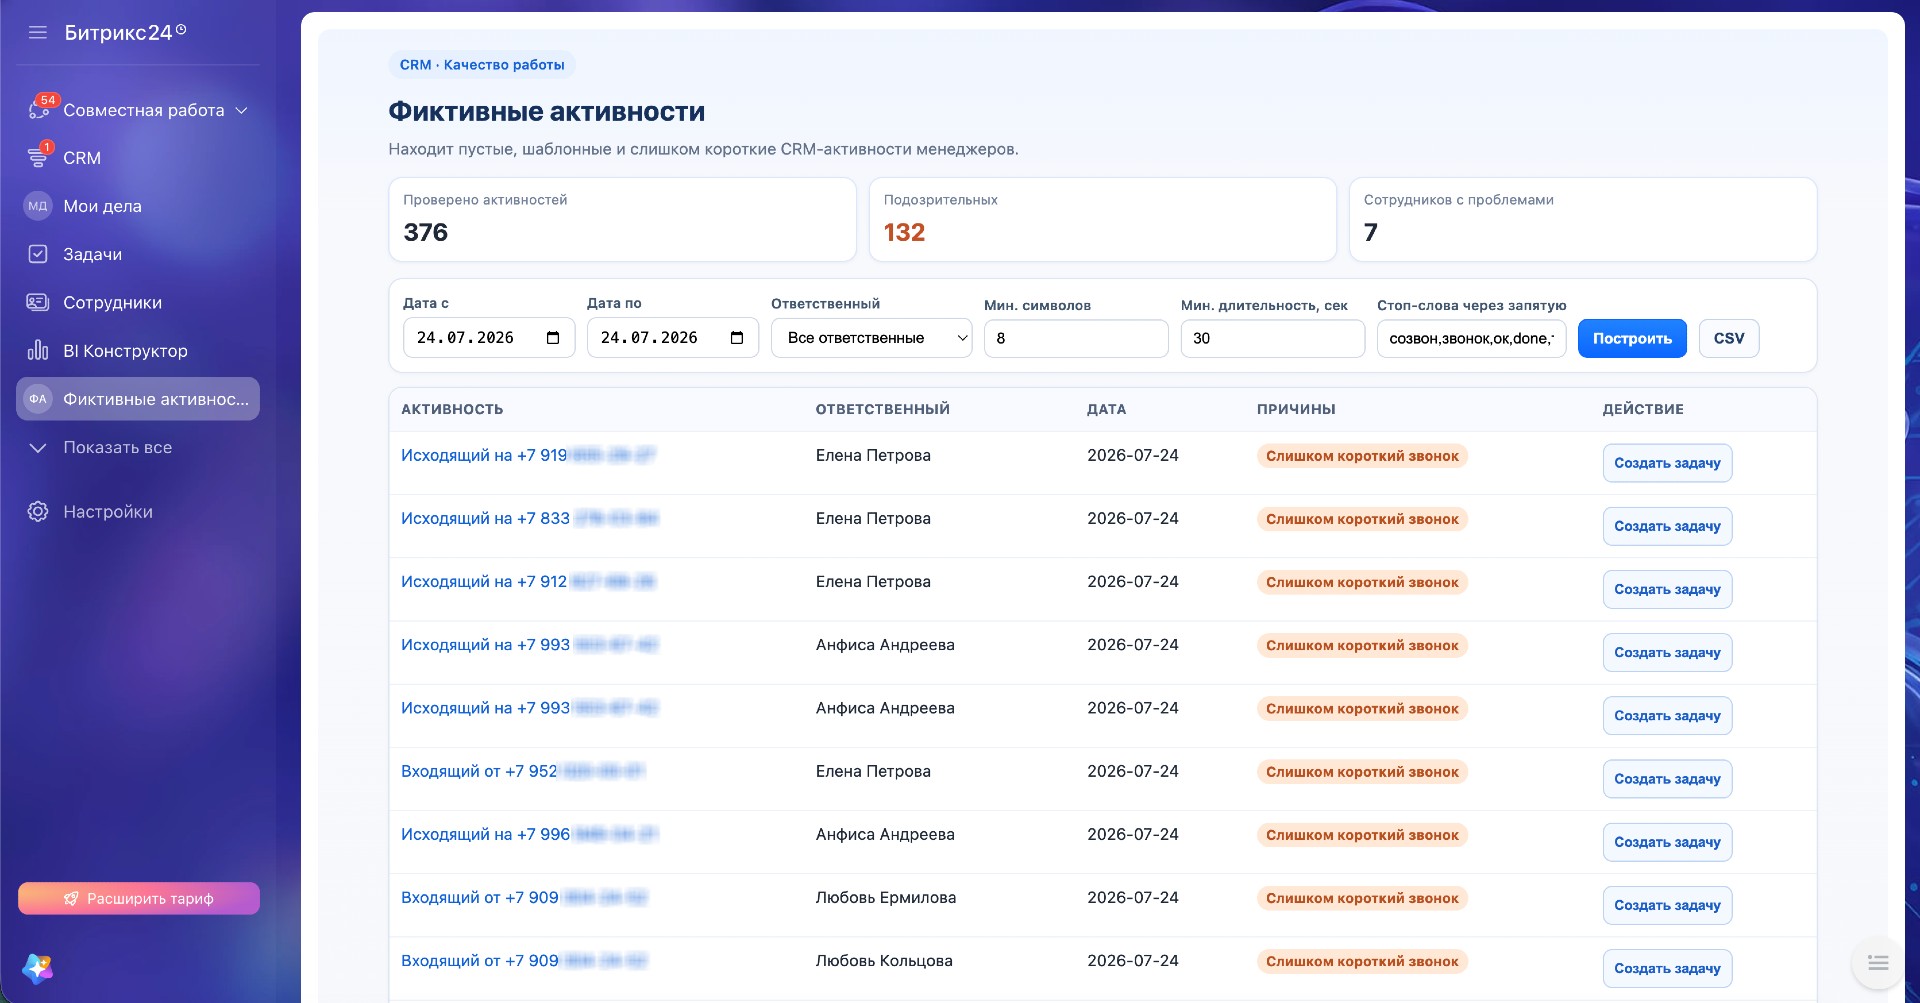This screenshot has width=1920, height=1003.
Task: Open the Все ответственные dropdown
Action: coord(872,338)
